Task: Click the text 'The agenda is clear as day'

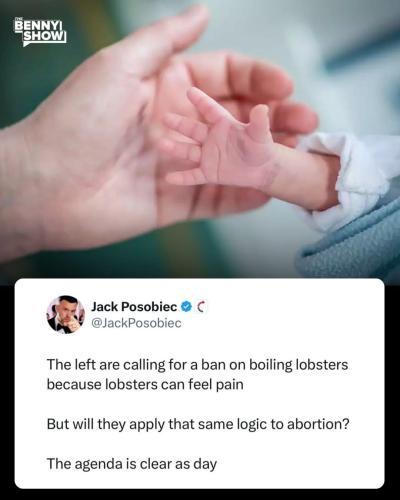Action: click(132, 464)
